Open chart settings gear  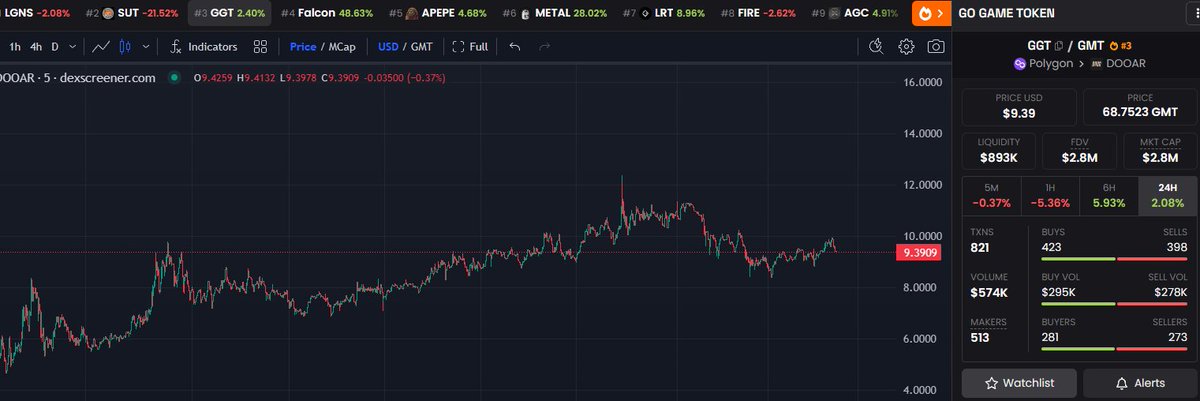point(906,46)
